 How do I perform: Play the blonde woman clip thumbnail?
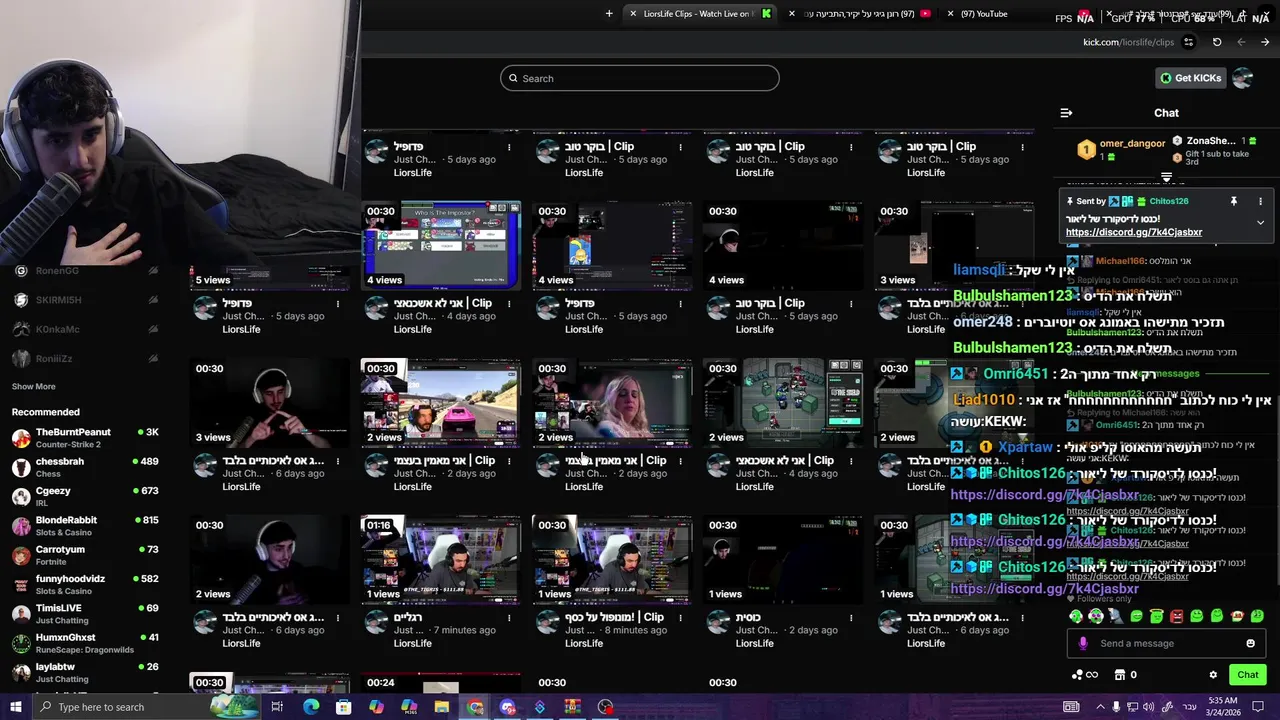click(x=612, y=402)
